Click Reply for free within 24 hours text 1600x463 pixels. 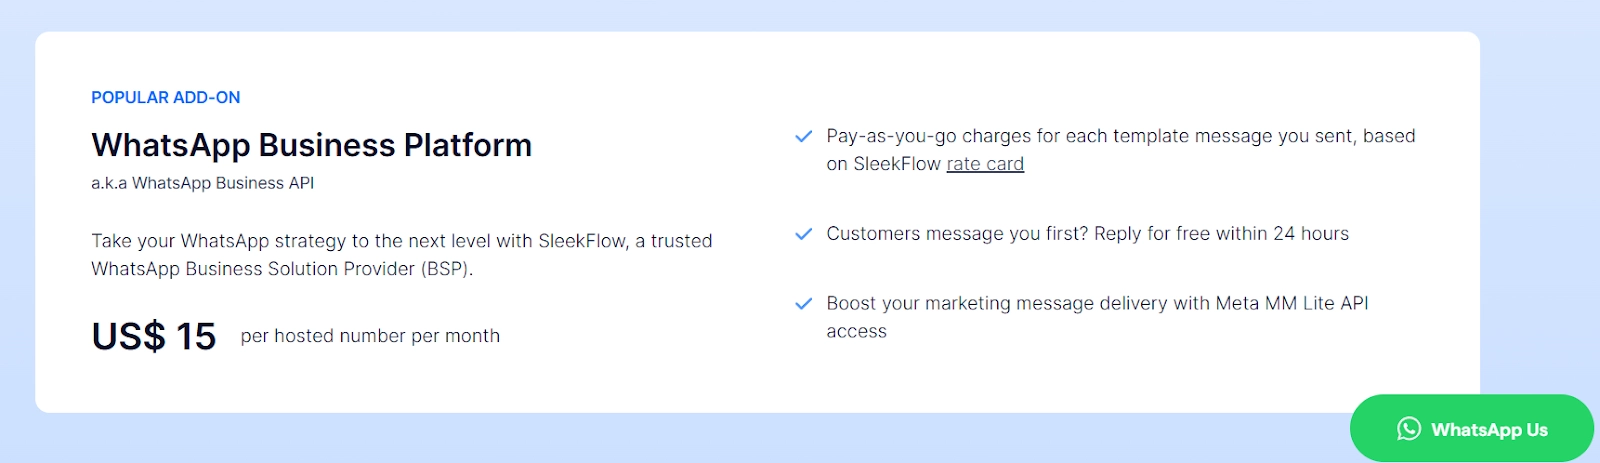point(1221,234)
